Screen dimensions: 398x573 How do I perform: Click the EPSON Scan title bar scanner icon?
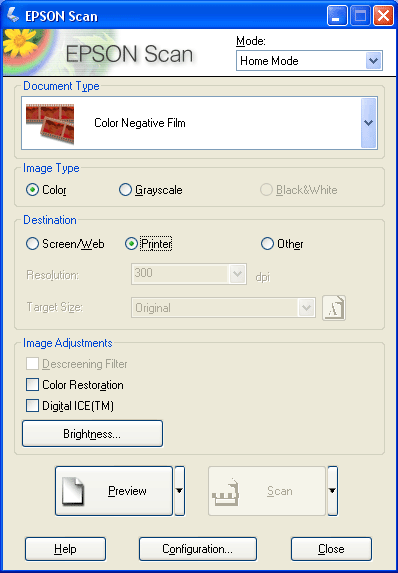click(13, 16)
